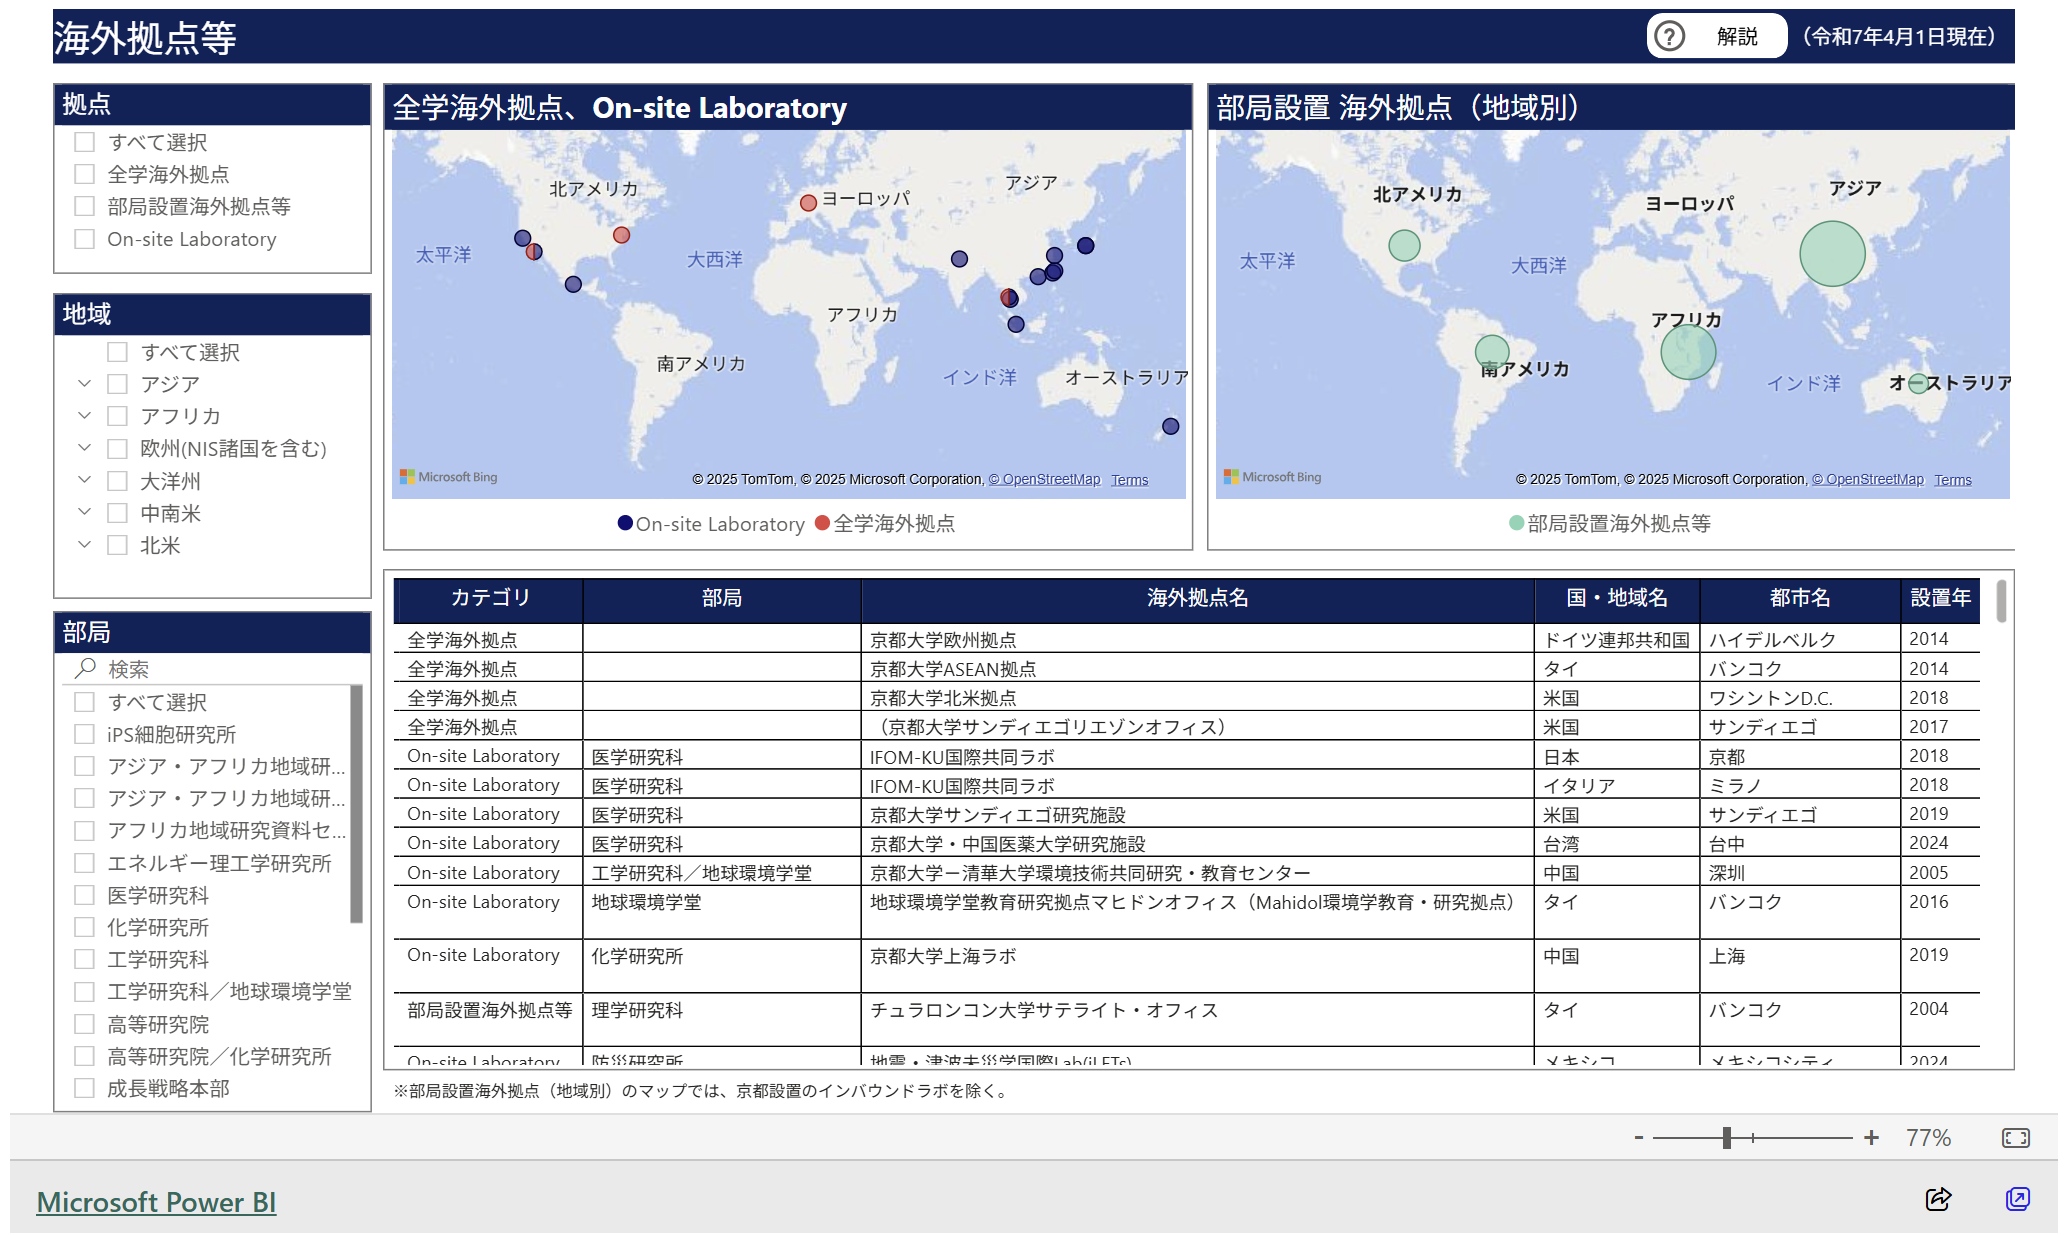This screenshot has width=2065, height=1235.
Task: Tick the 医学研究科 checkbox
Action: (85, 895)
